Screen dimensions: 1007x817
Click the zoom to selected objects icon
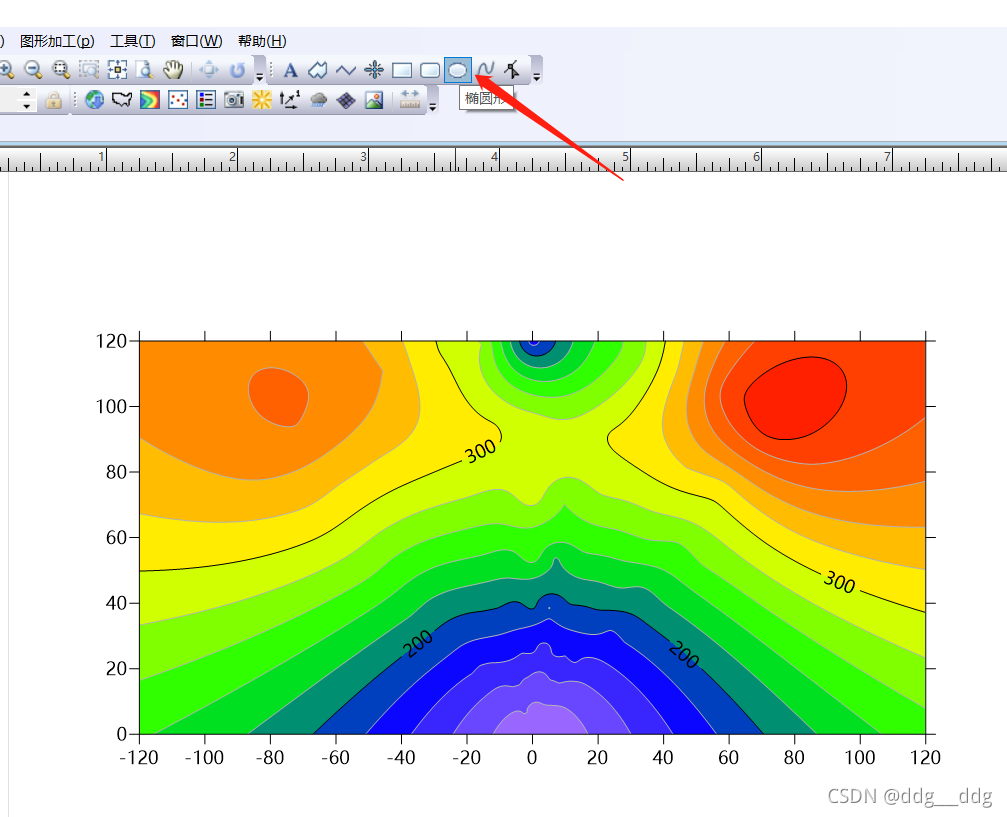[x=89, y=69]
